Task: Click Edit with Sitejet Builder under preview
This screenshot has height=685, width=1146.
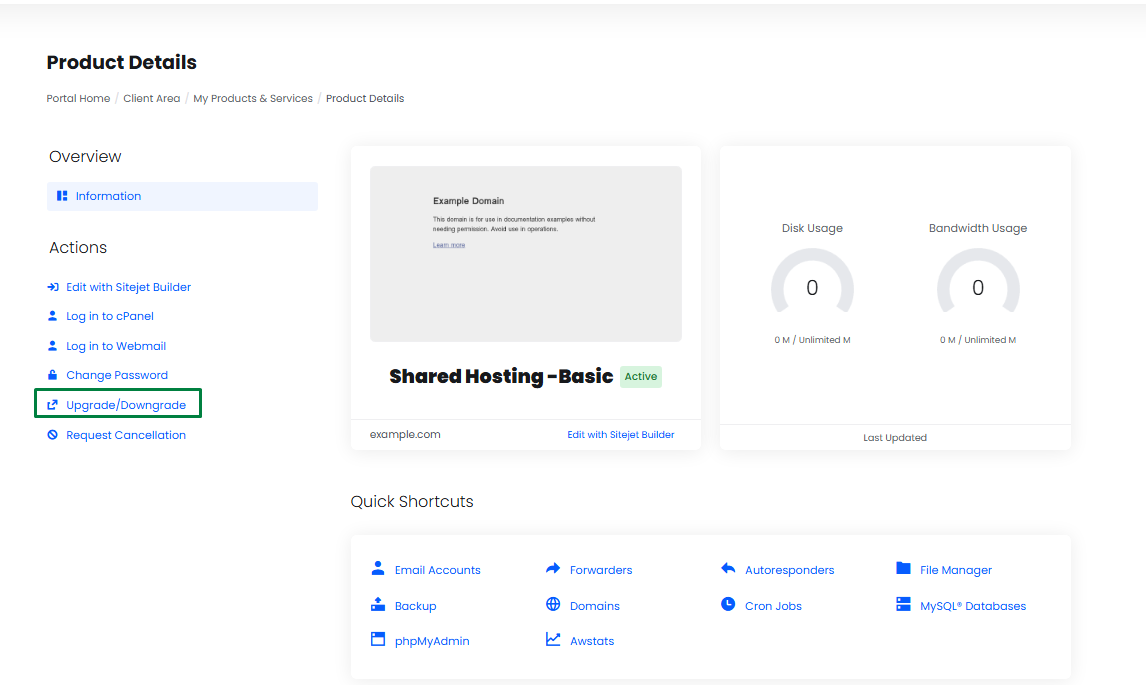Action: [620, 435]
